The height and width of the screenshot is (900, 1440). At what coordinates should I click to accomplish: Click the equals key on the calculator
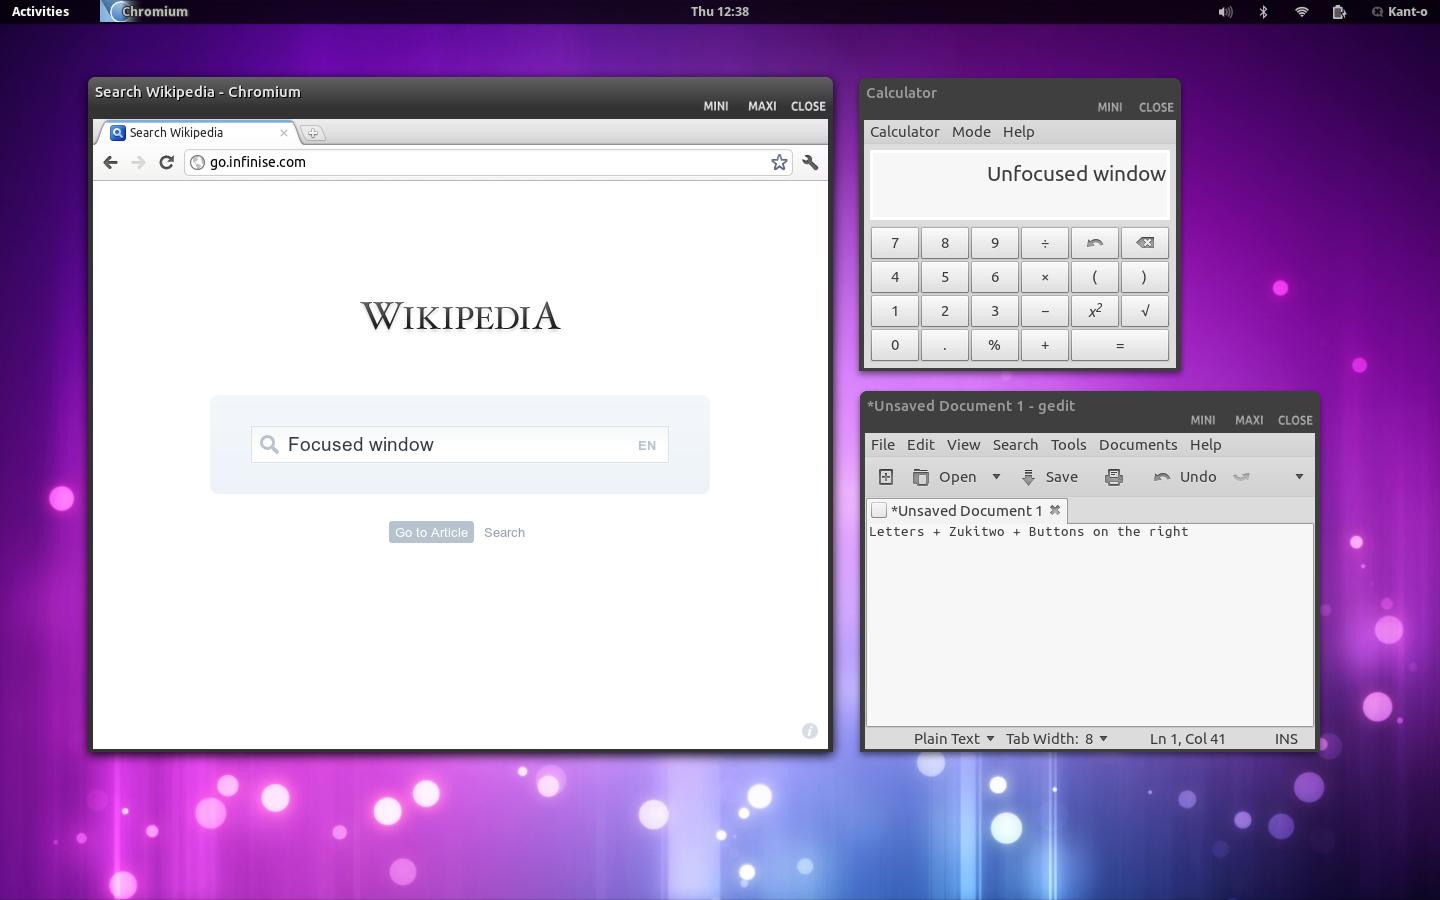pyautogui.click(x=1120, y=345)
